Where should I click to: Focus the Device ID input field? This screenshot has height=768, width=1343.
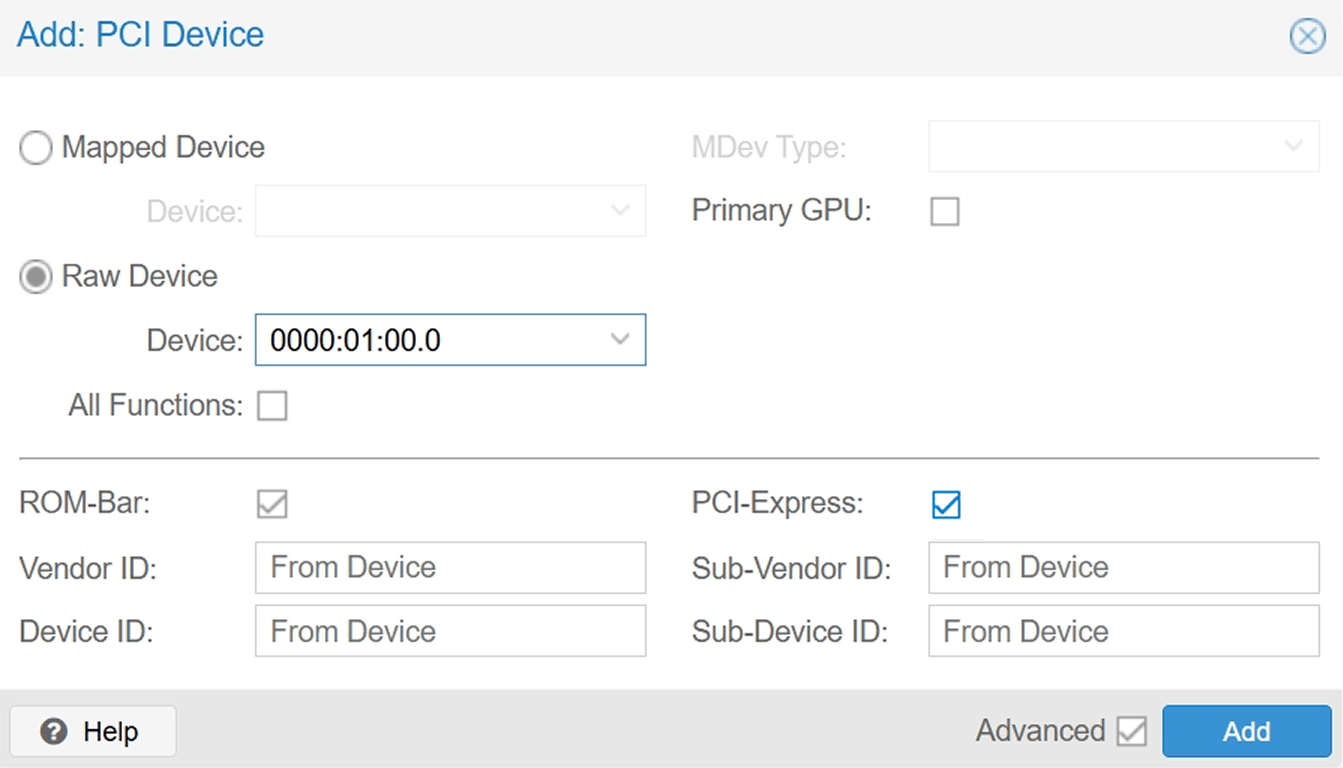click(450, 632)
